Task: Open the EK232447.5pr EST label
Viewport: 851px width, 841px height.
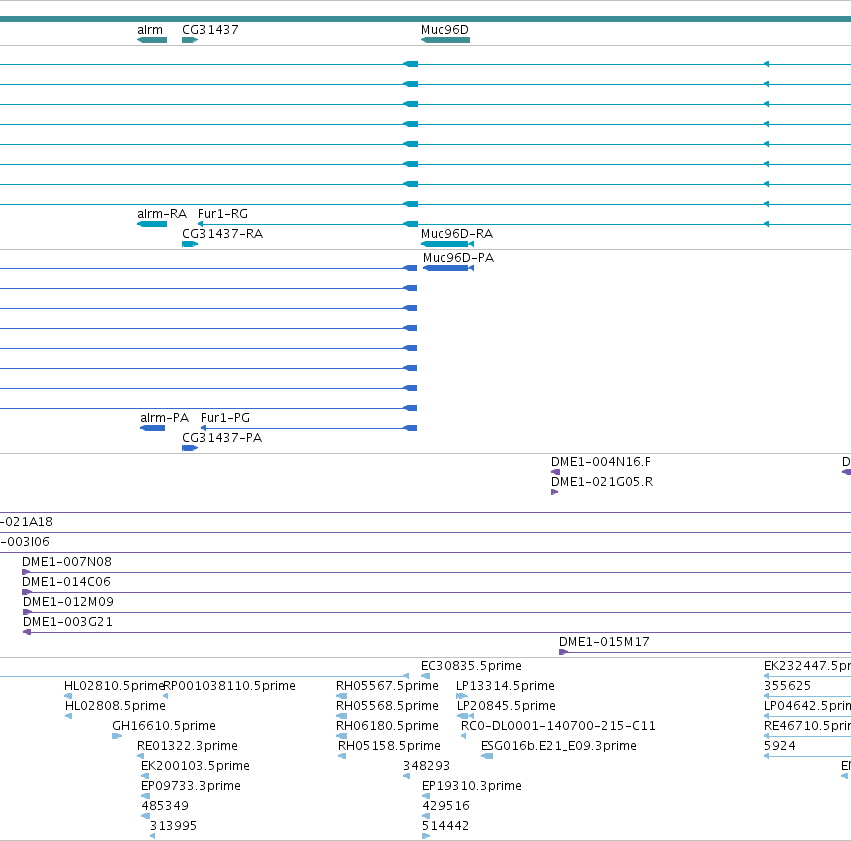Action: point(807,666)
